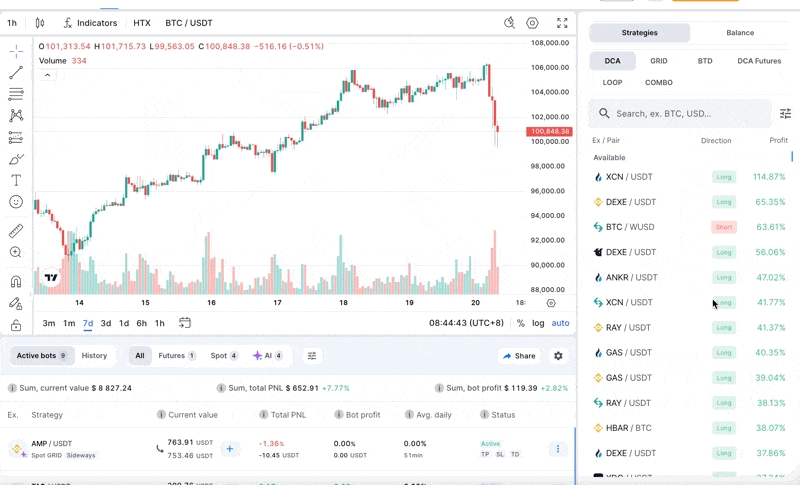Open the go-to-date calendar icon
The image size is (800, 485).
[185, 323]
